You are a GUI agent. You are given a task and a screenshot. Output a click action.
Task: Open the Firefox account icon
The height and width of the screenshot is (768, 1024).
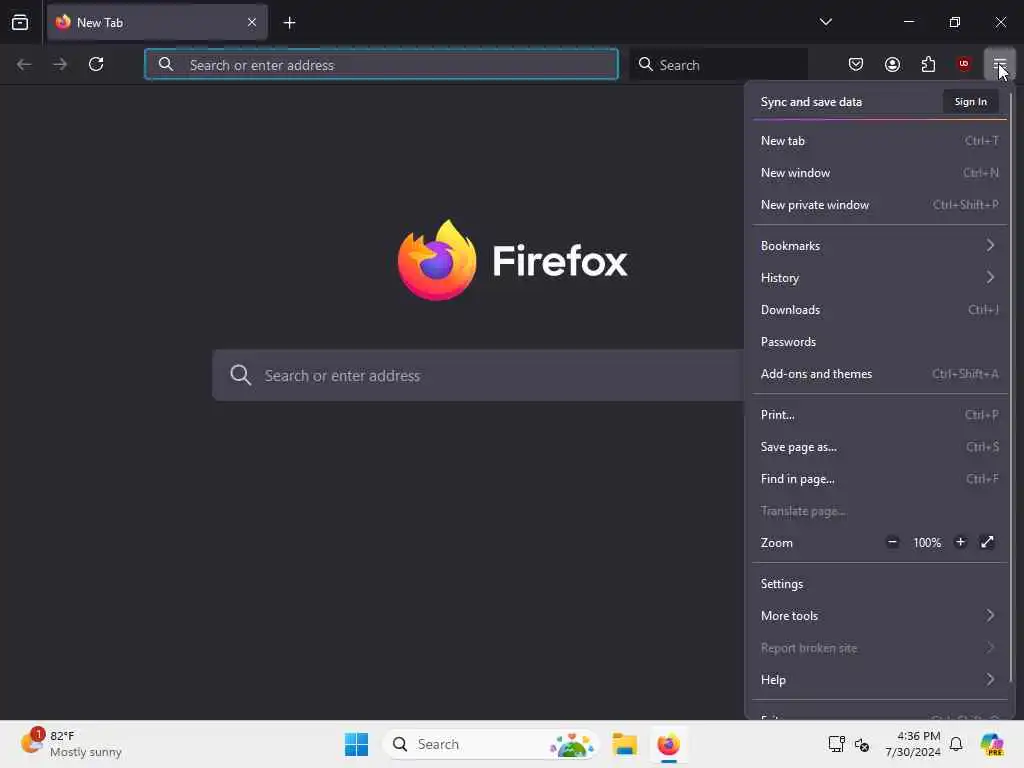892,64
